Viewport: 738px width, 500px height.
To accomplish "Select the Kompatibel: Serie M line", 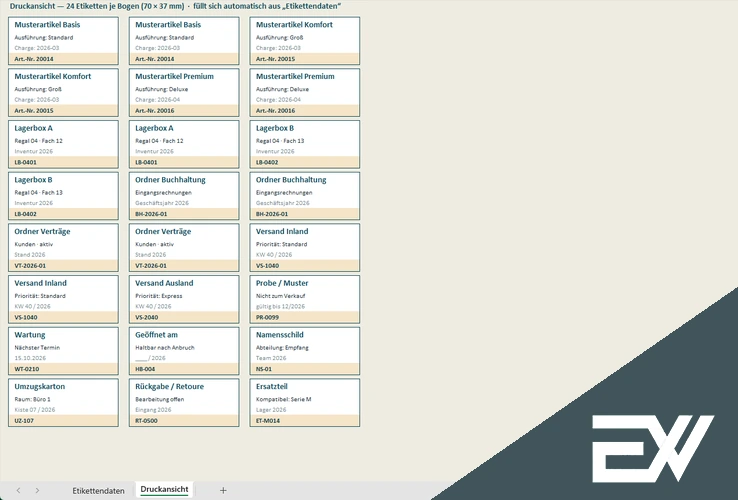I will click(x=283, y=400).
